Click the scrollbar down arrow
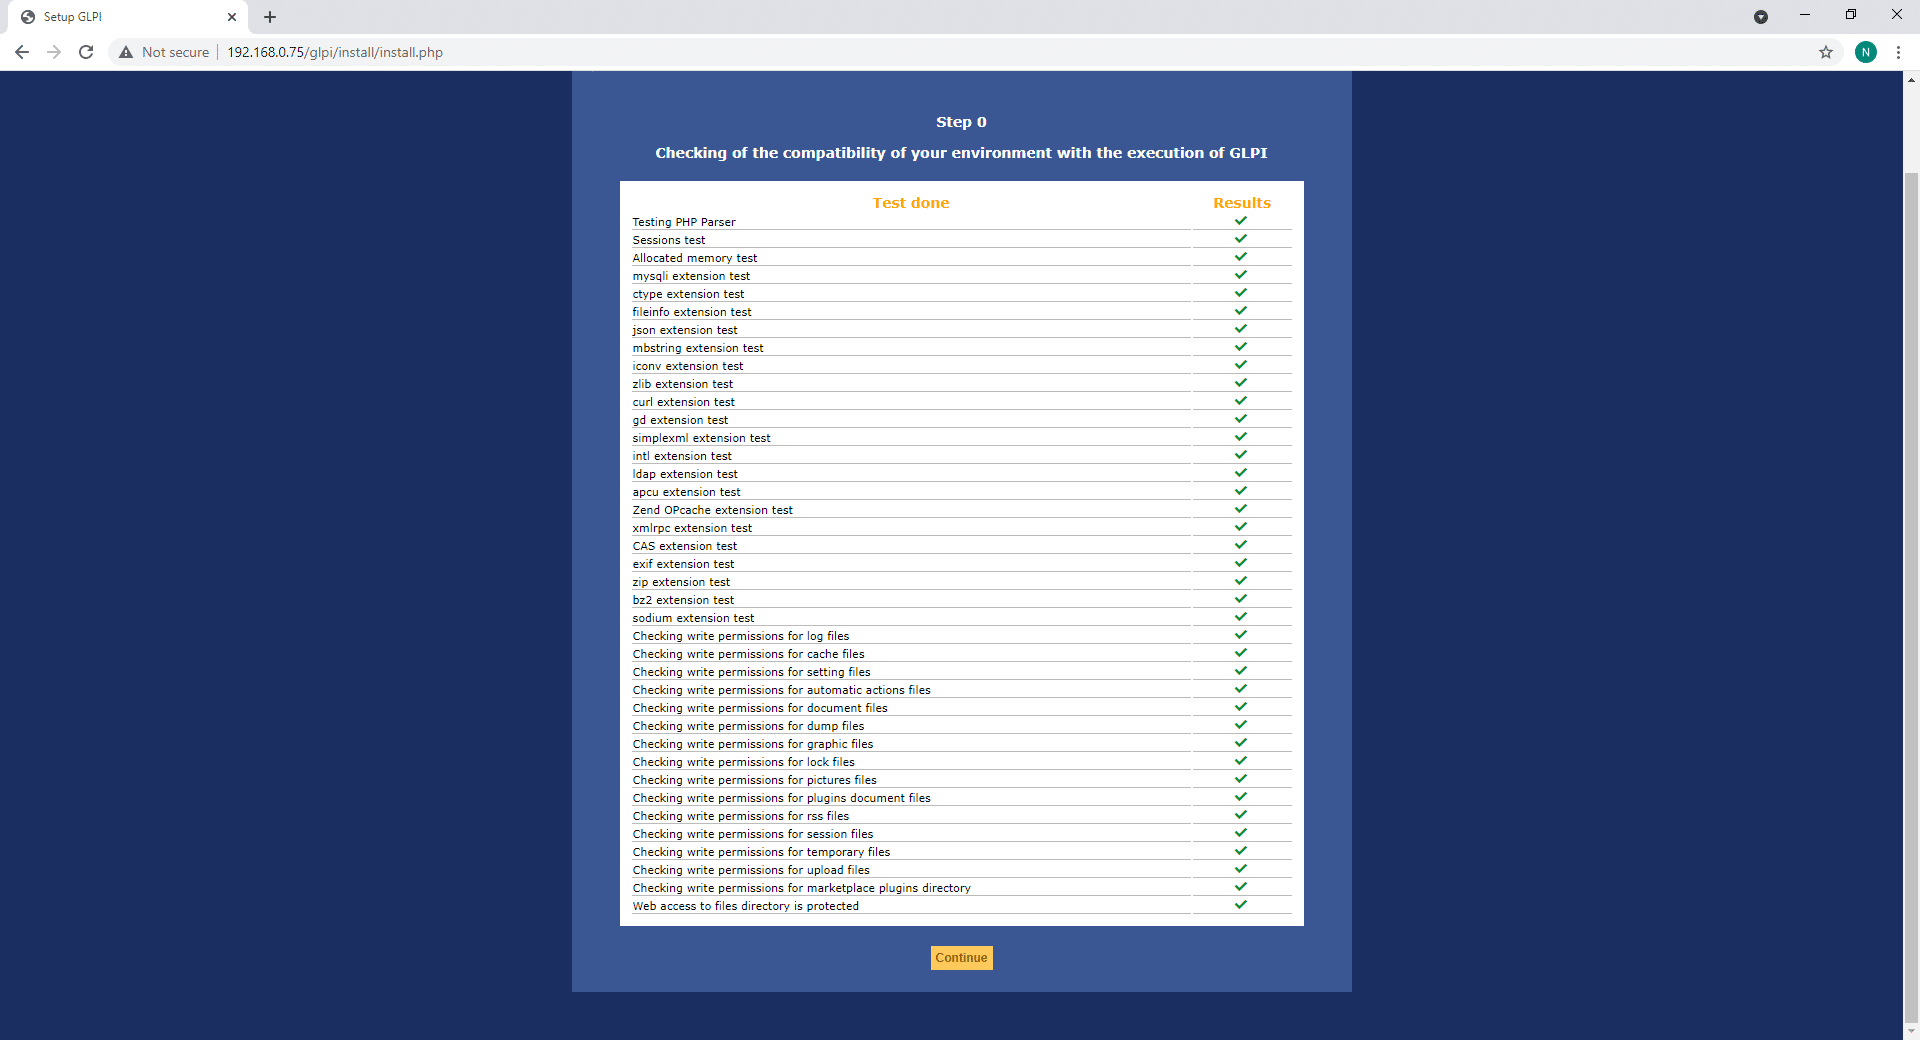 pyautogui.click(x=1911, y=1031)
